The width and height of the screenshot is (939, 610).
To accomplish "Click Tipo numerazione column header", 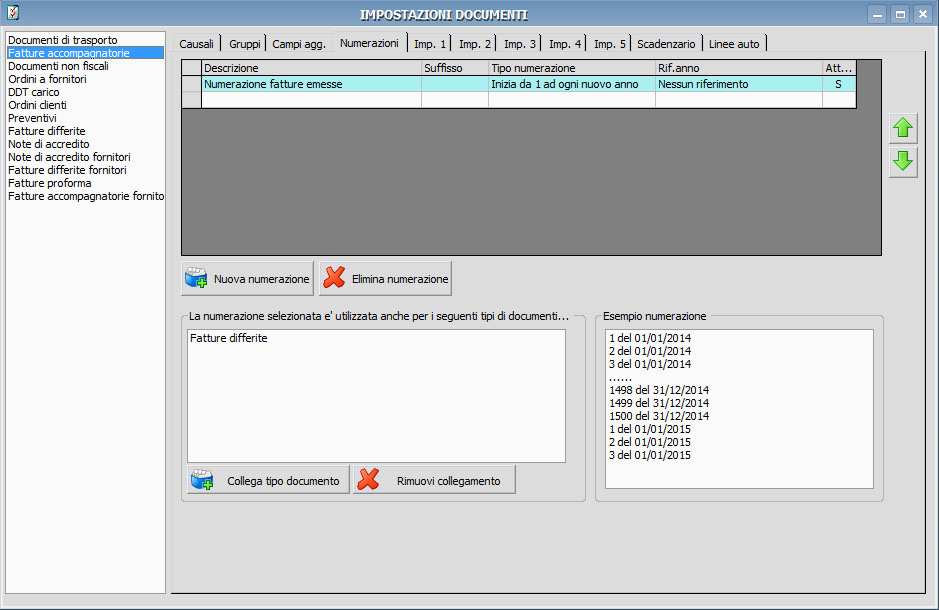I will point(572,68).
